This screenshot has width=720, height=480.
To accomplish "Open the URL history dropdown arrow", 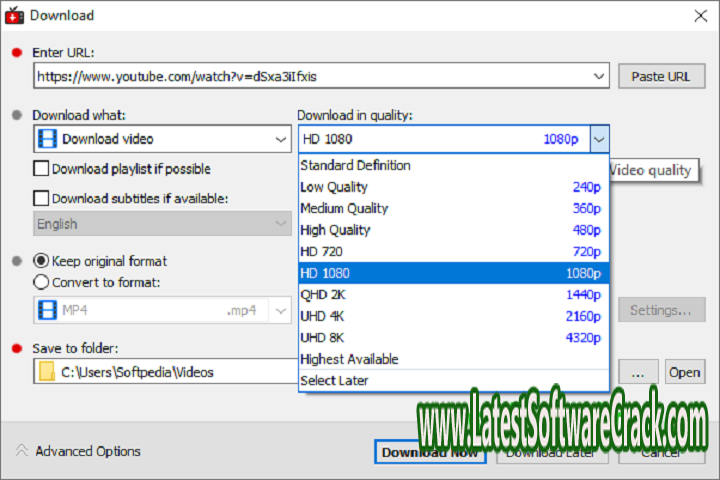I will (x=598, y=76).
